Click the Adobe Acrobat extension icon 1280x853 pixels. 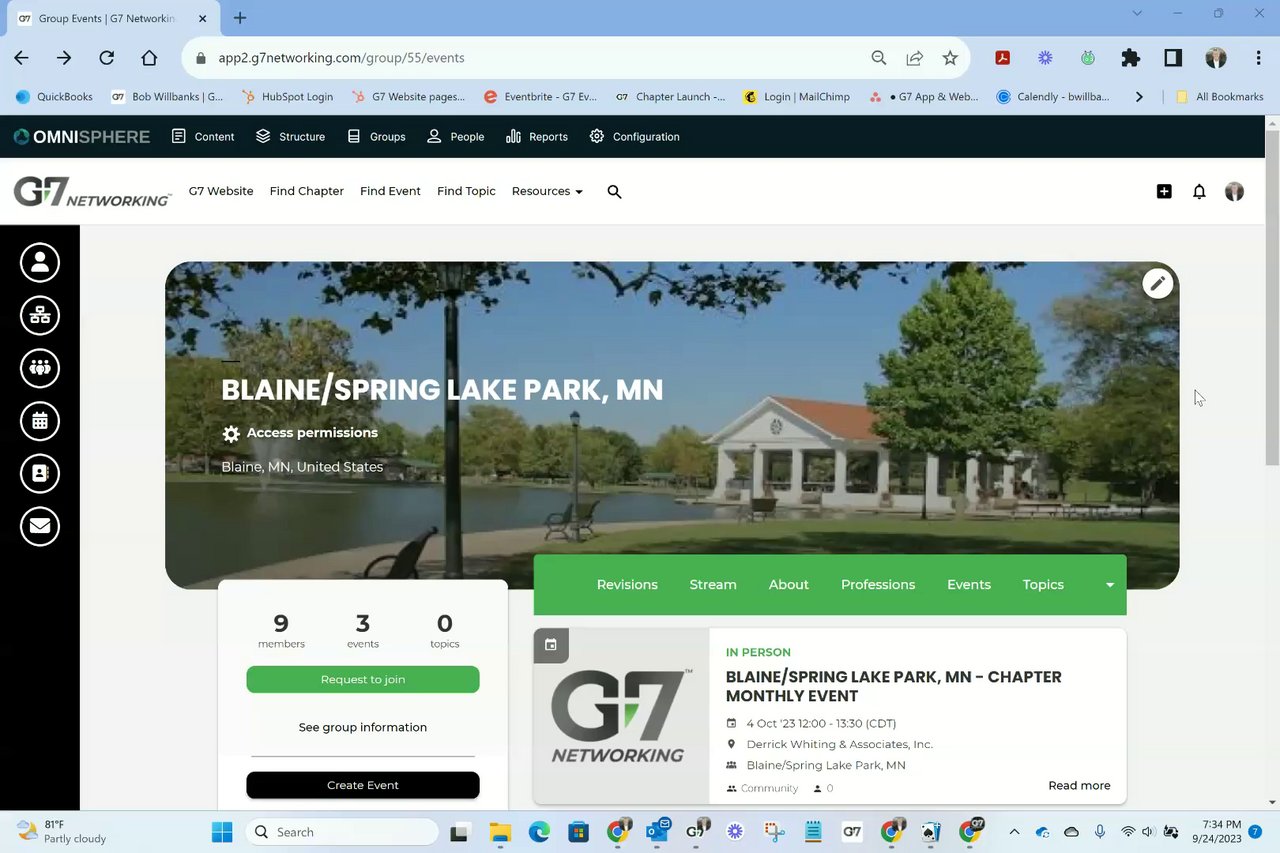click(x=1002, y=58)
